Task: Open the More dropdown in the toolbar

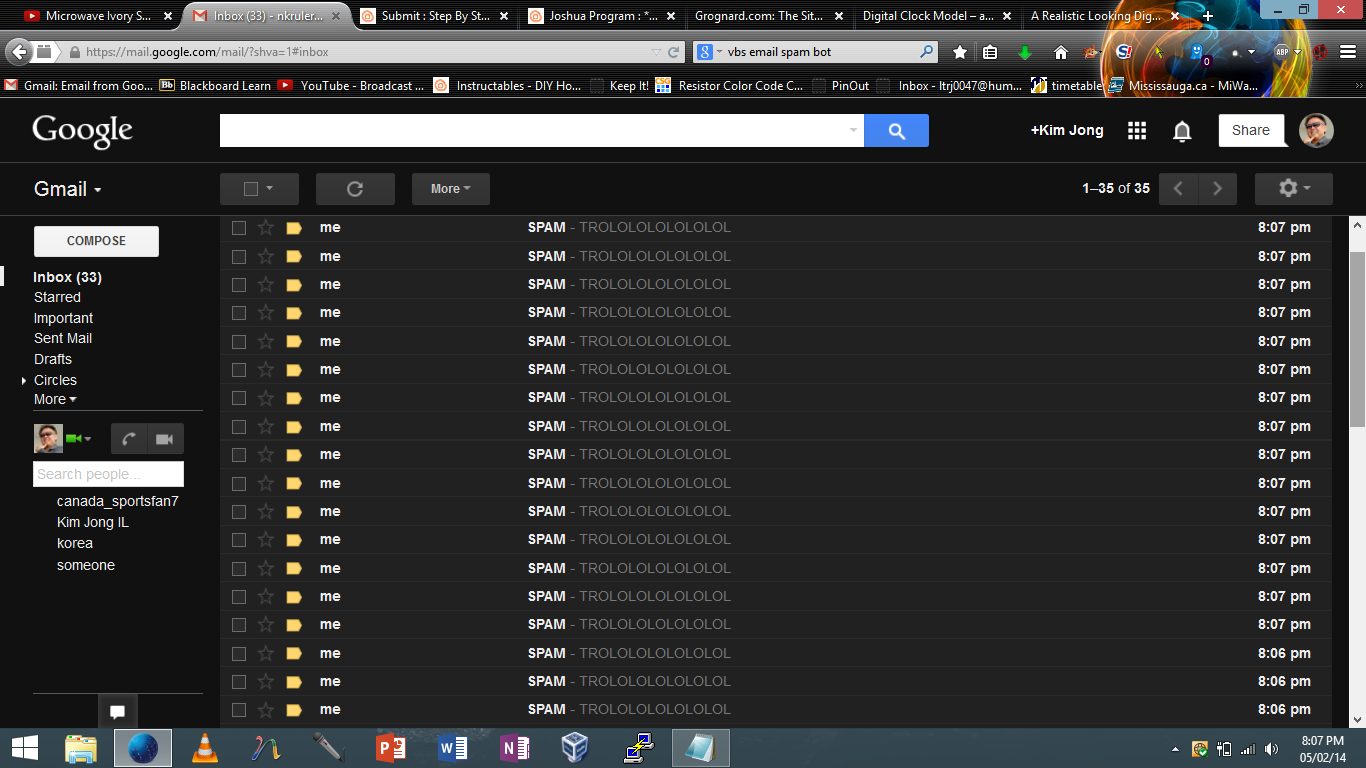Action: click(450, 188)
